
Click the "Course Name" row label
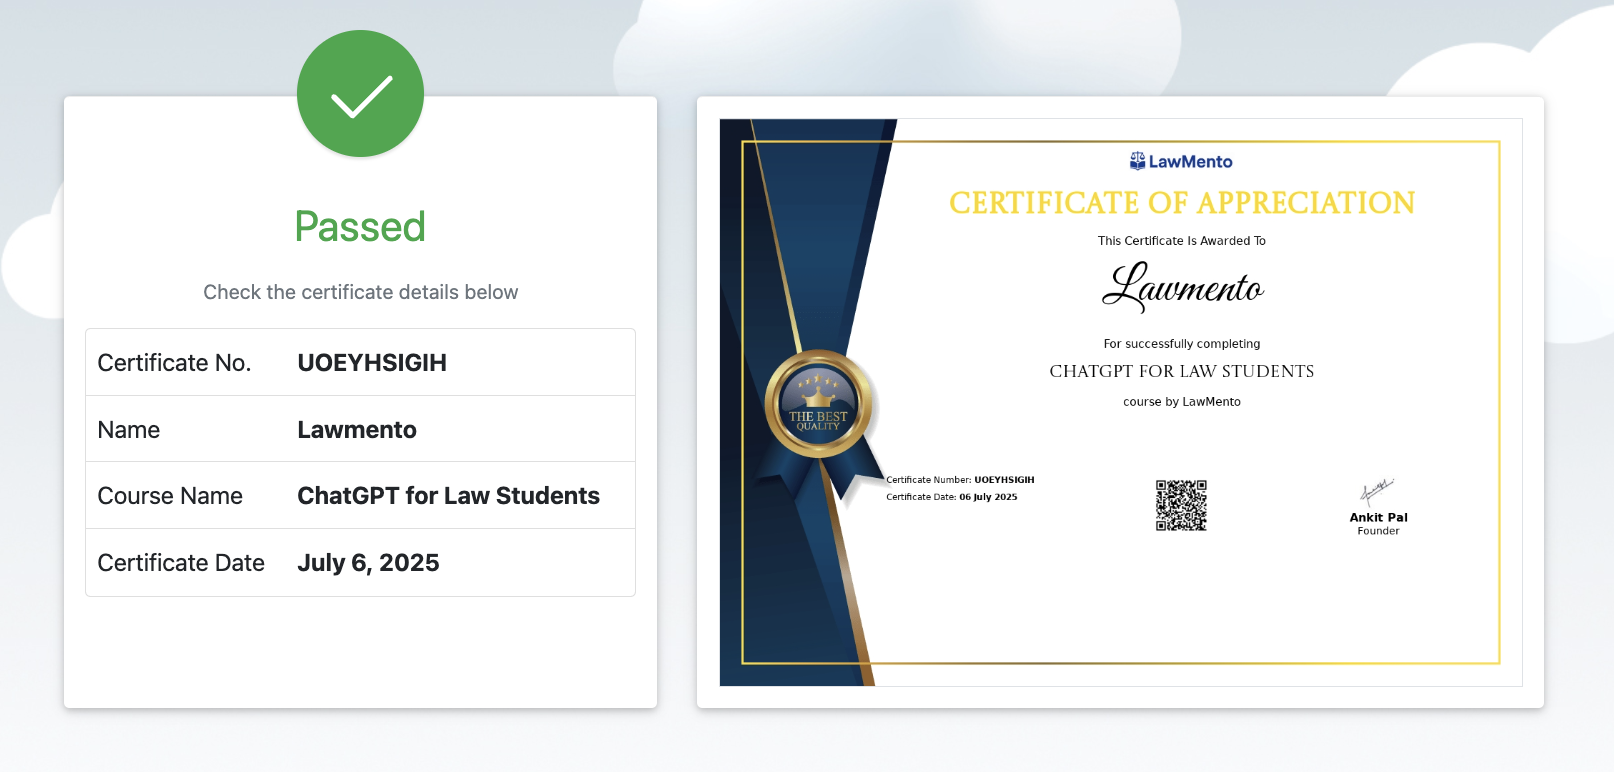pos(170,496)
